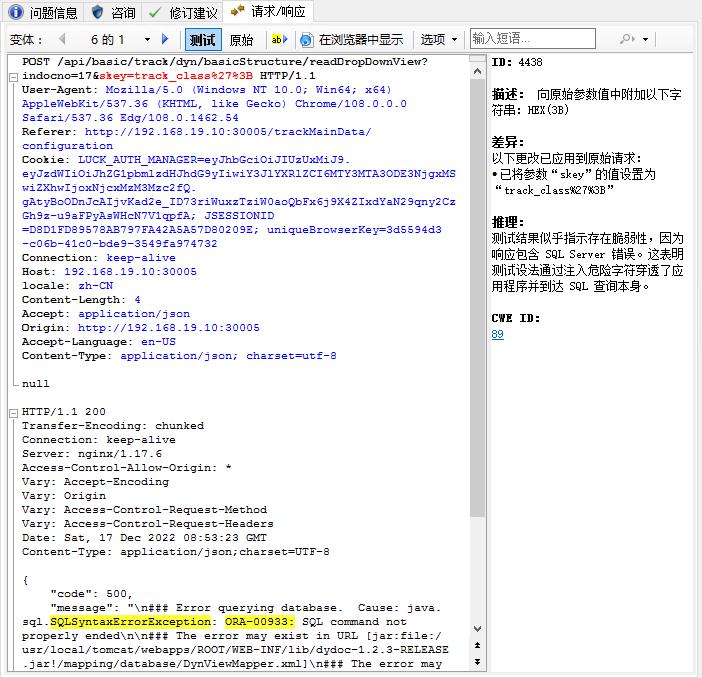
Task: Open the 问题信息 tab
Action: 43,12
